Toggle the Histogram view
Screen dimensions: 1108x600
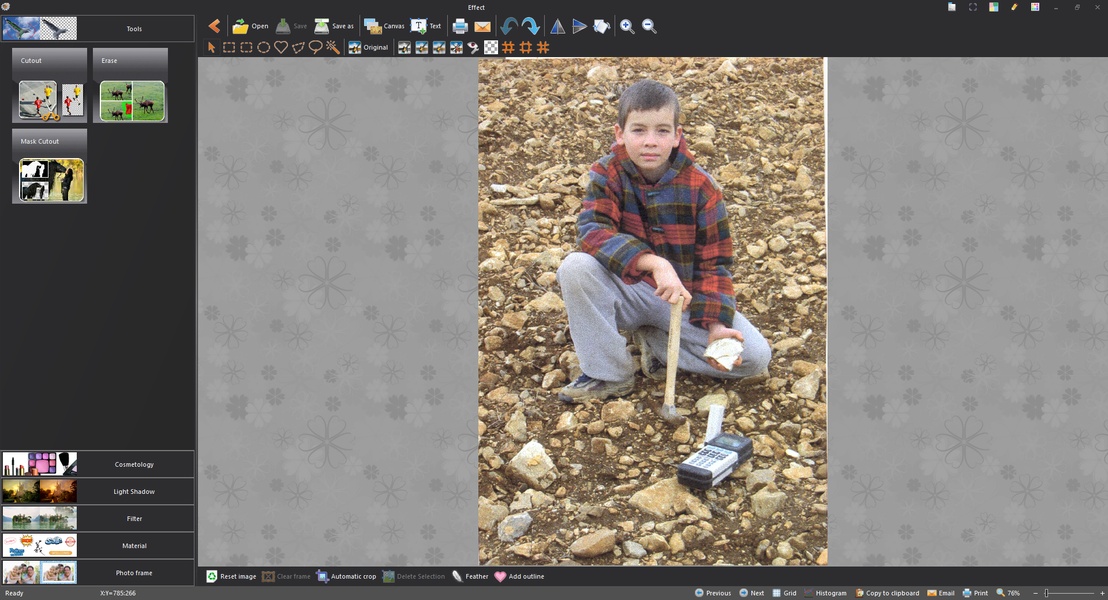pos(825,593)
